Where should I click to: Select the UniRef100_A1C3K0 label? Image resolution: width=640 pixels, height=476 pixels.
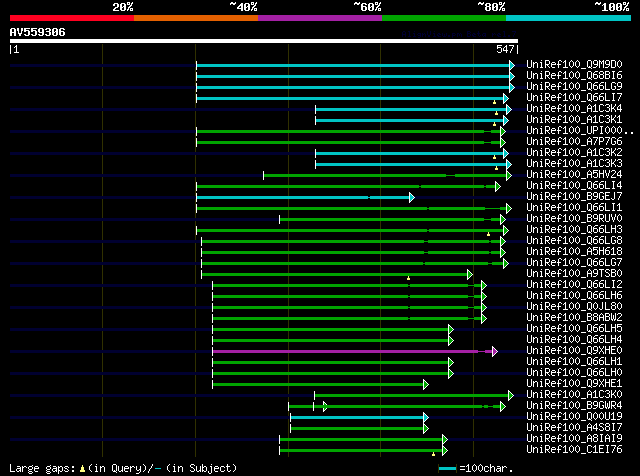574,395
